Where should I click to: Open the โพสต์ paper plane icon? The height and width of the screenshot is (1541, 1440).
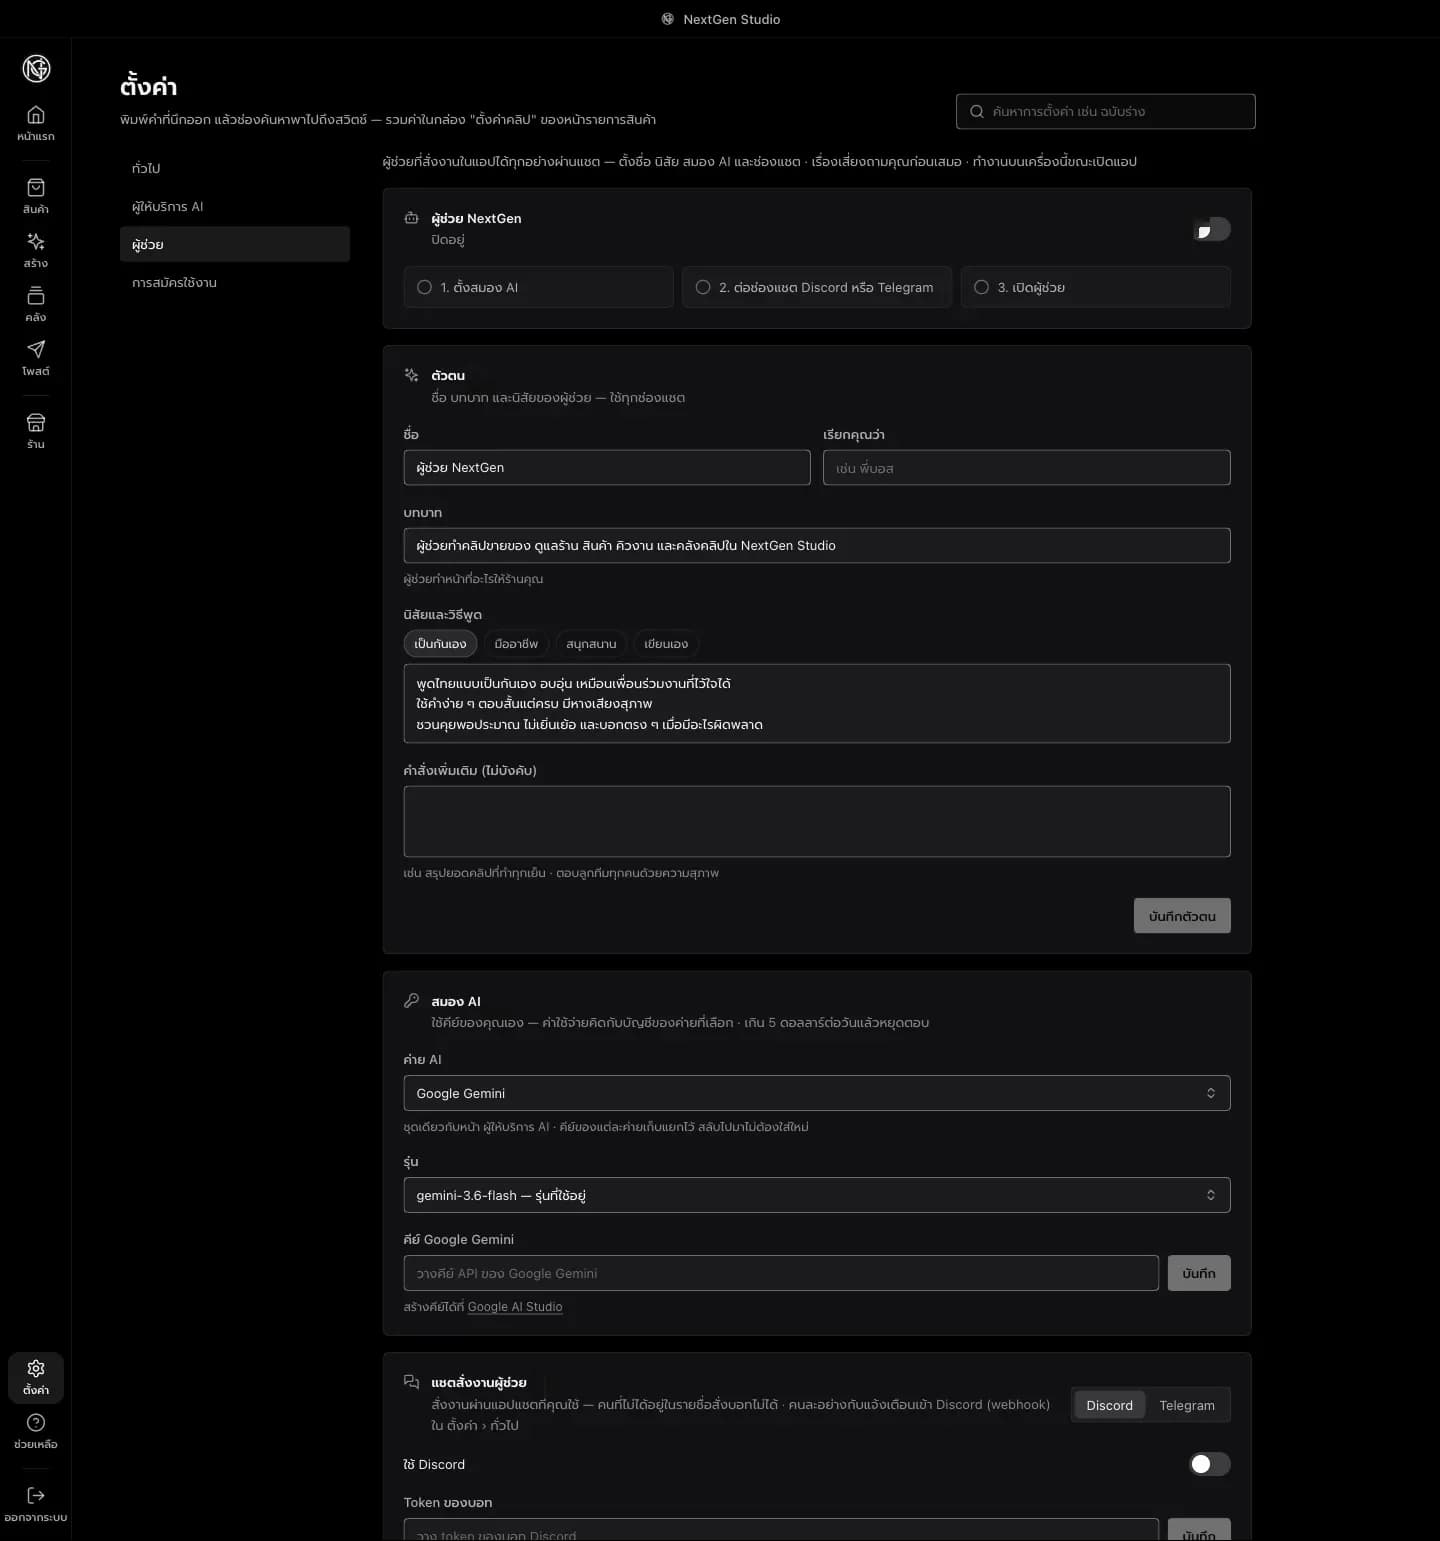36,349
